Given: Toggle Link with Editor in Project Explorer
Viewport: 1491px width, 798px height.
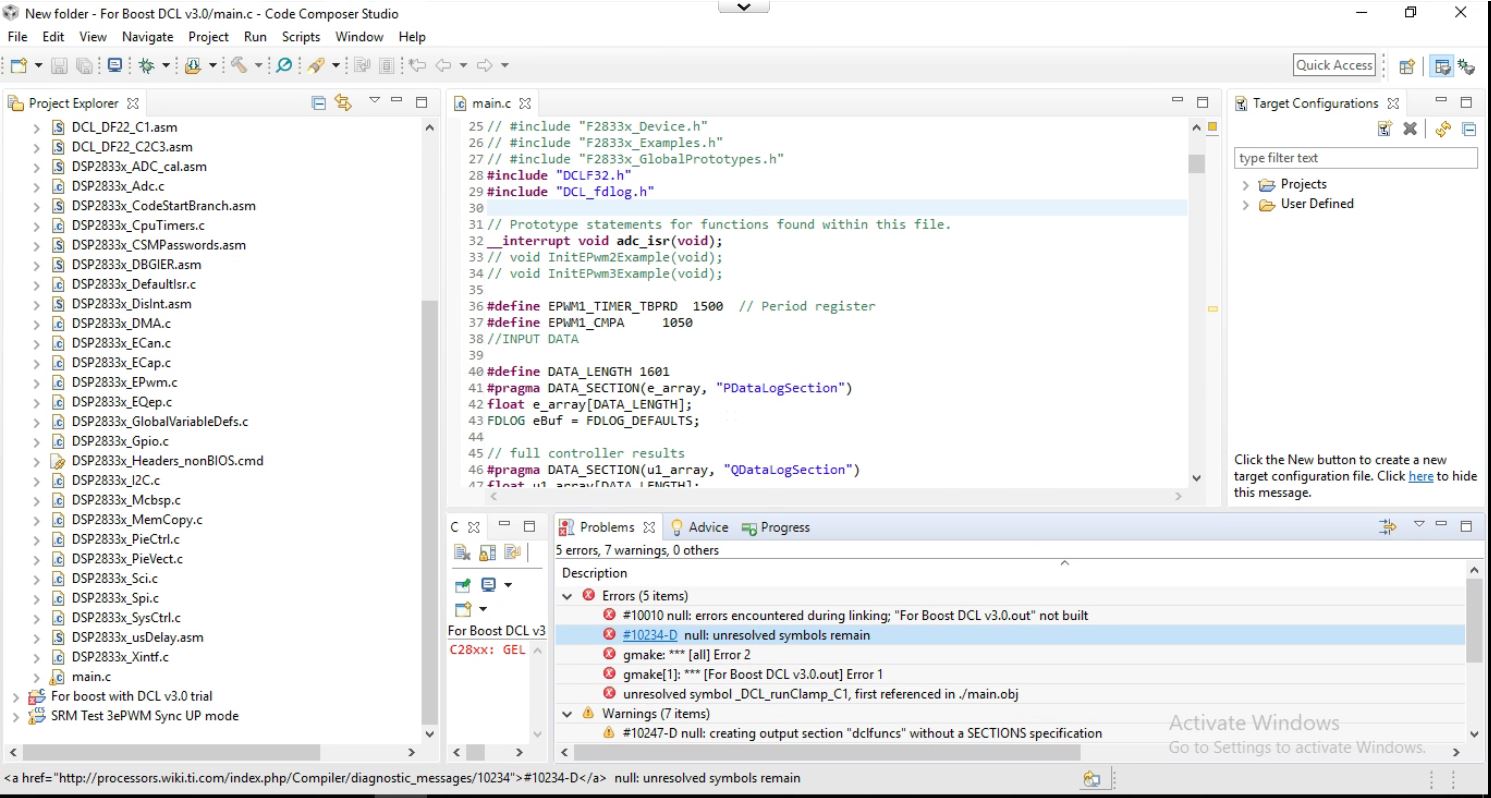Looking at the screenshot, I should (344, 103).
